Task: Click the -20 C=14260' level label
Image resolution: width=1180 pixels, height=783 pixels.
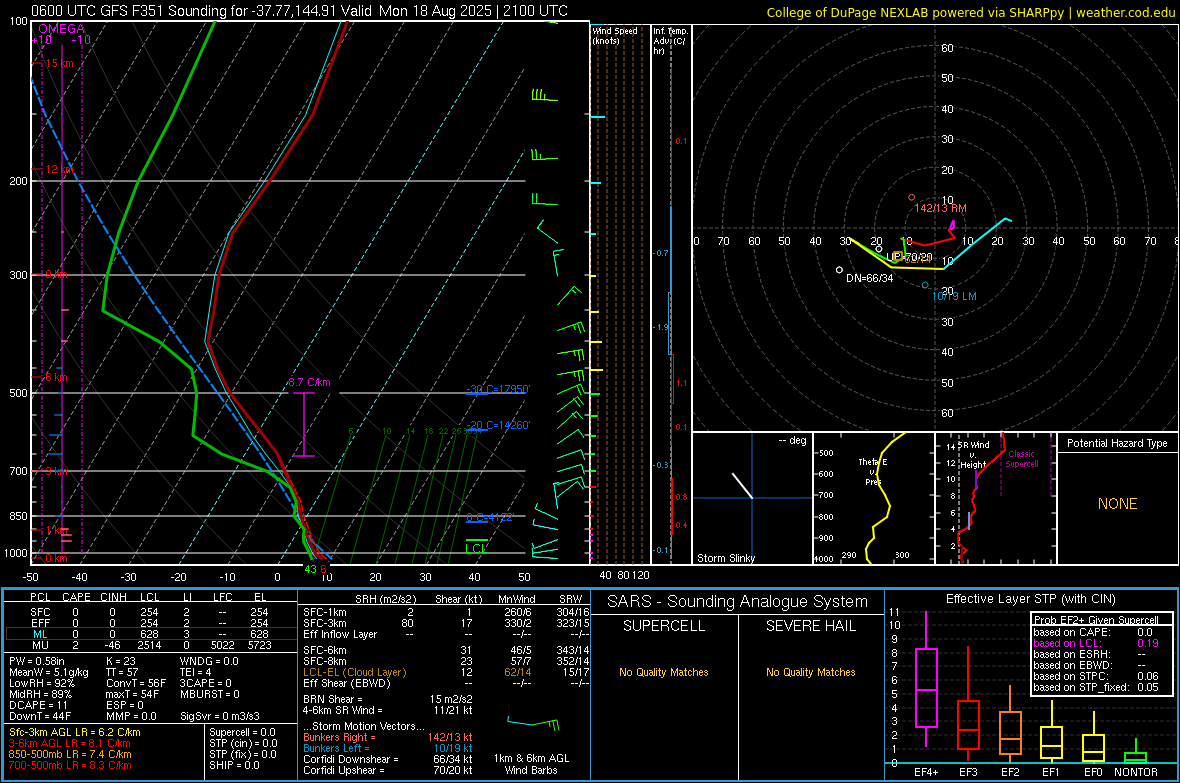Action: [498, 425]
